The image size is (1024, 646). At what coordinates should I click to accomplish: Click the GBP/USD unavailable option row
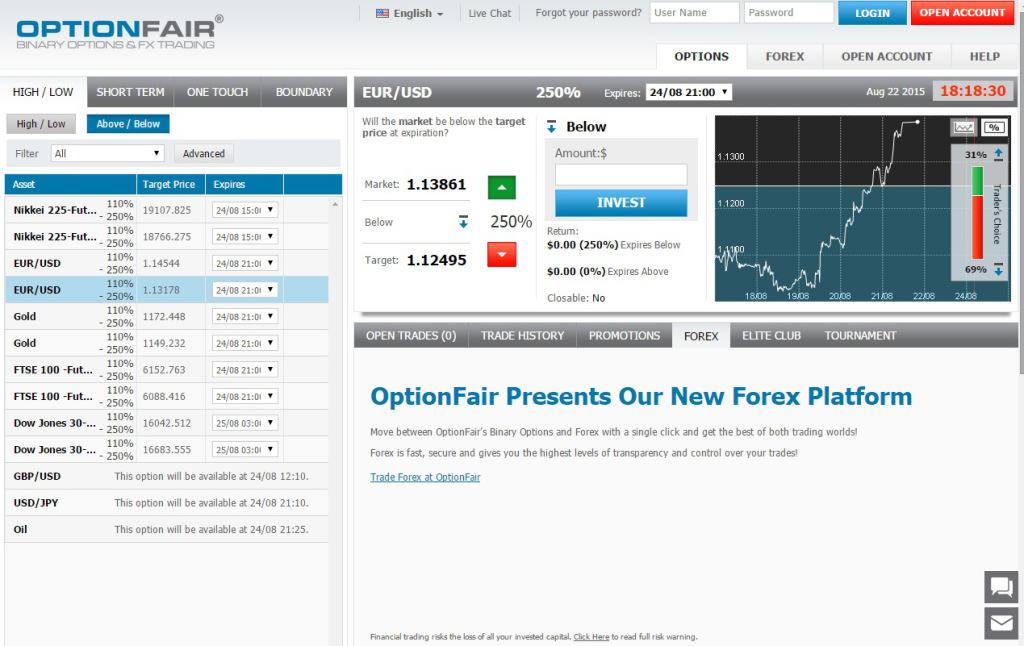(x=167, y=476)
